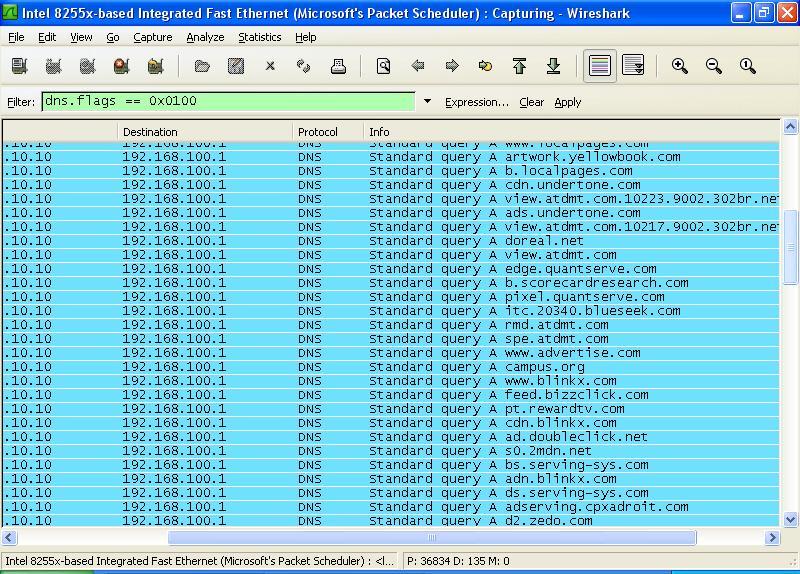
Task: Sort by Protocol column header
Action: click(328, 132)
